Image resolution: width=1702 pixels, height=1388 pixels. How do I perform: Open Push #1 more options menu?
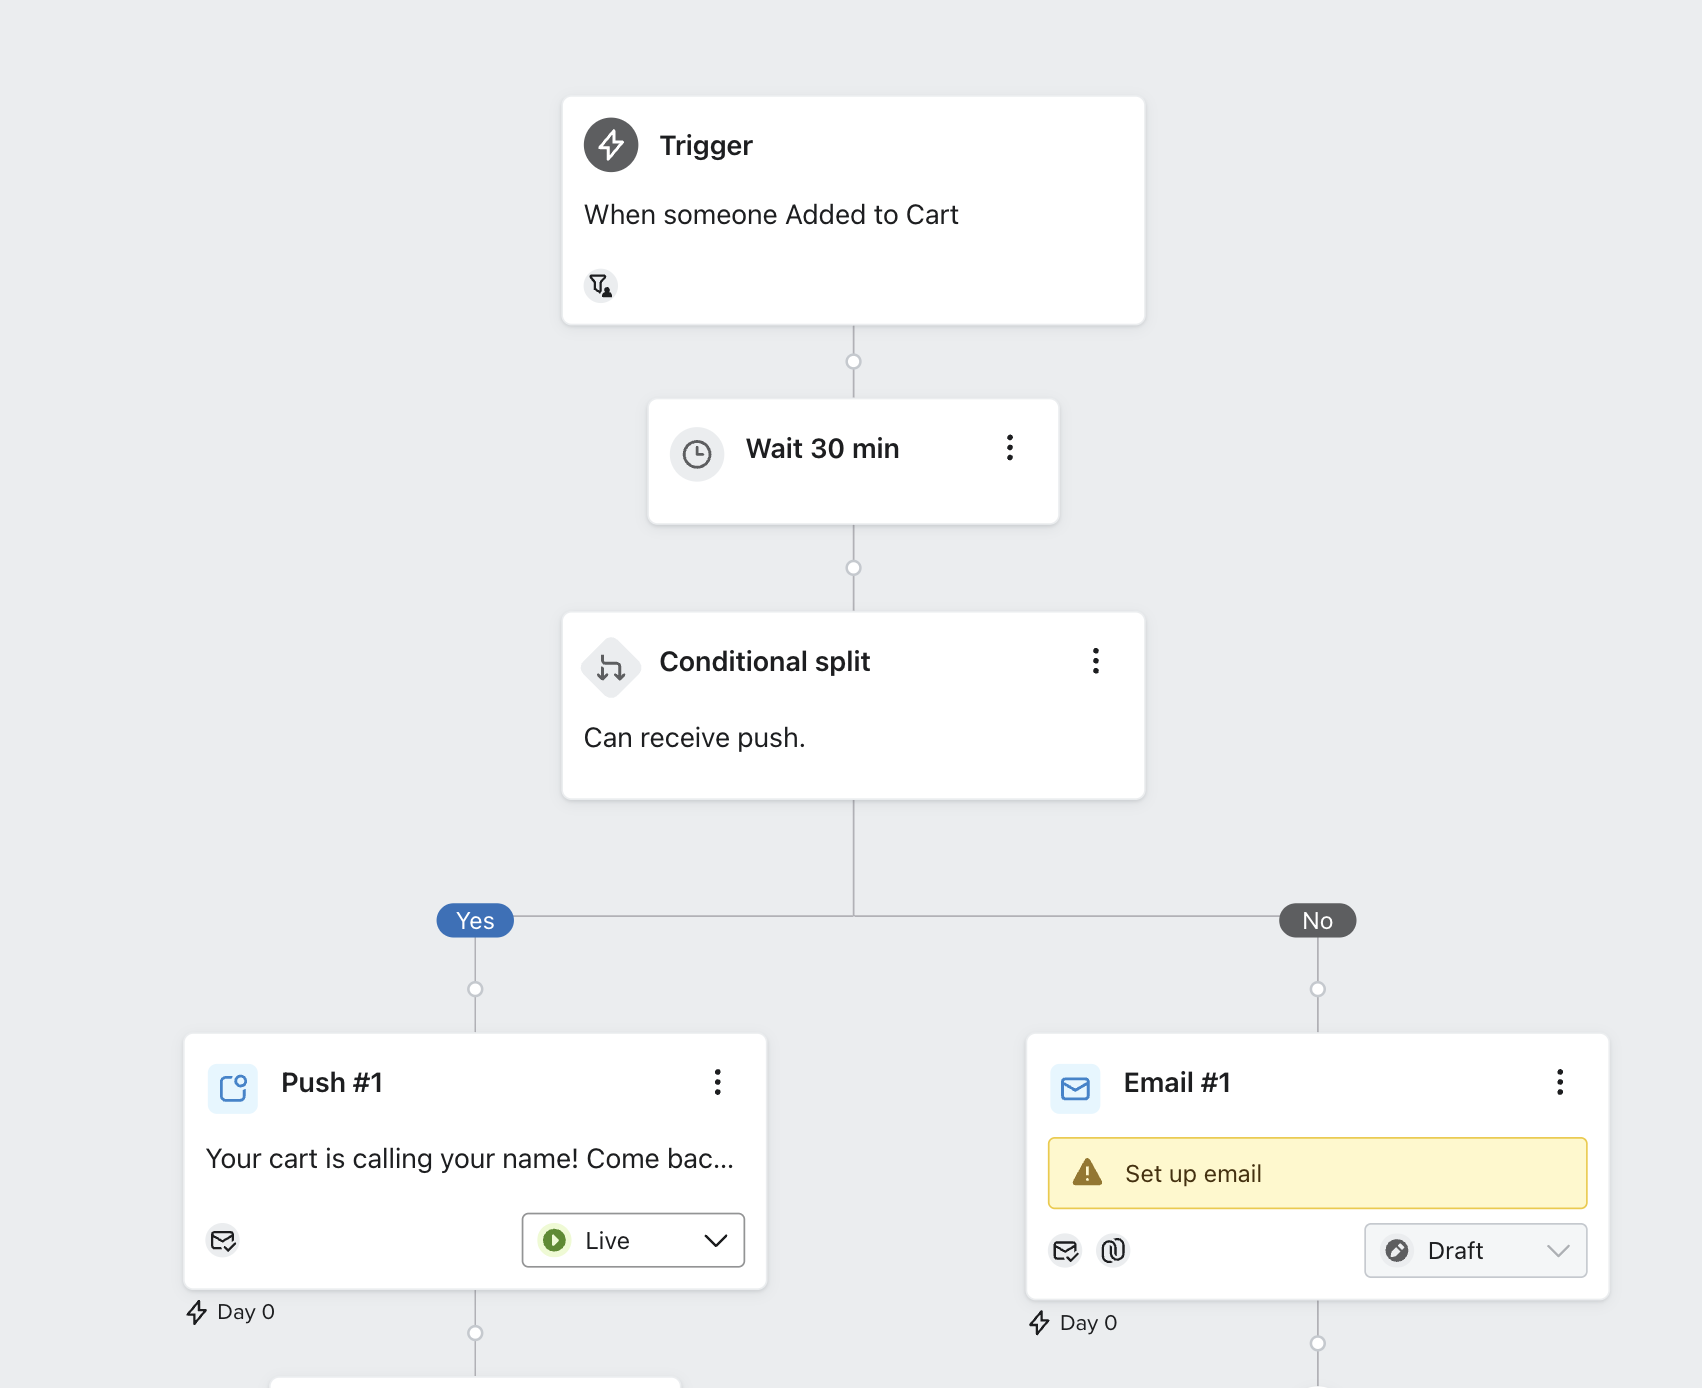pos(717,1082)
